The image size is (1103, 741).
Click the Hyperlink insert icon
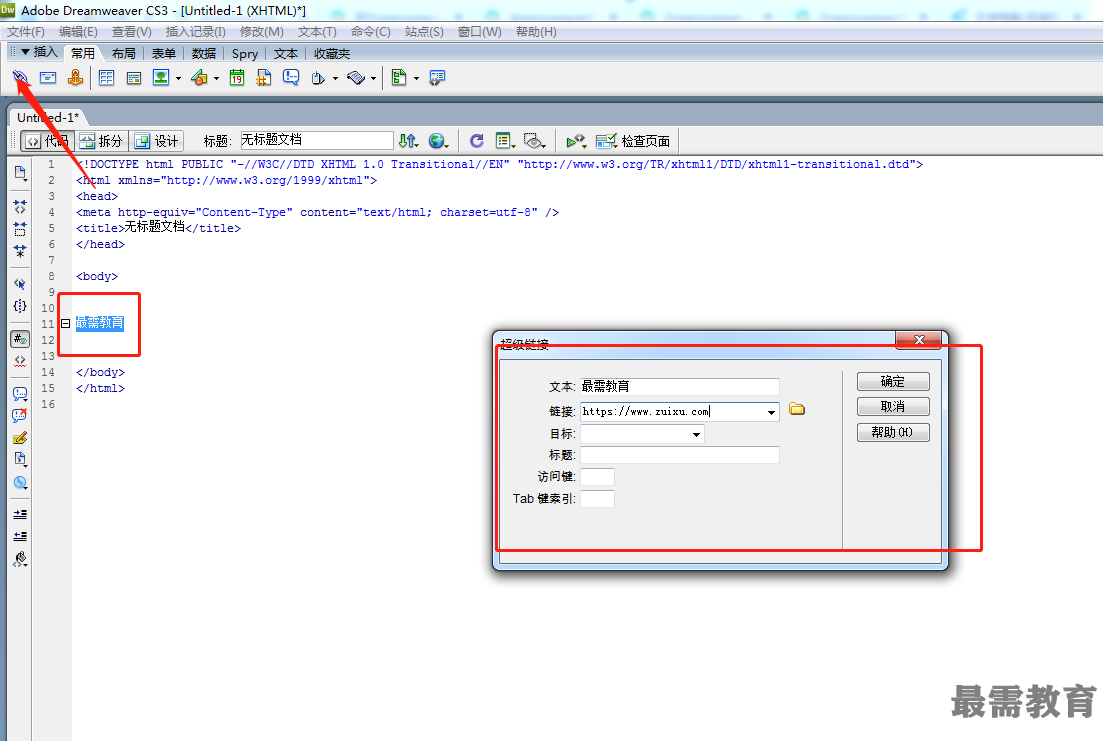point(20,77)
